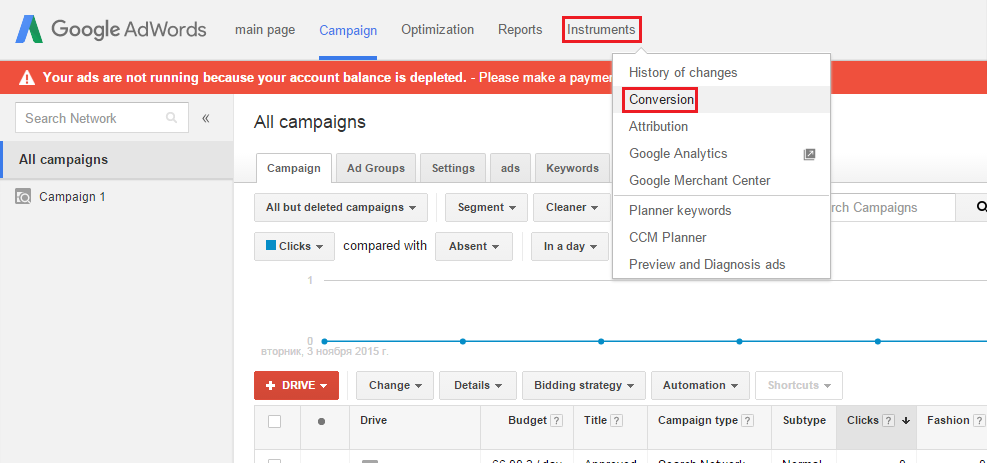This screenshot has height=463, width=987.
Task: Collapse the sidebar with double-chevron icon
Action: click(205, 118)
